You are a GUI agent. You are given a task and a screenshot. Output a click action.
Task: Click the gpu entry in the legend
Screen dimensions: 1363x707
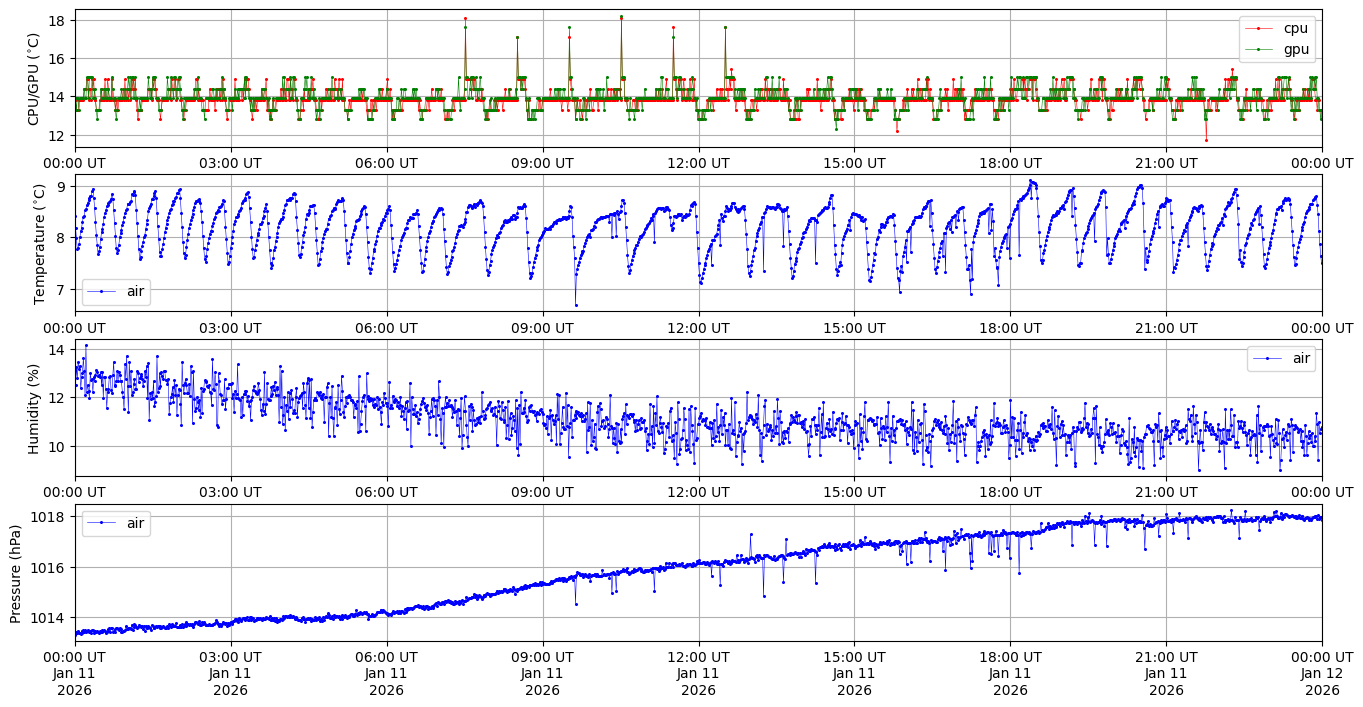[1295, 49]
